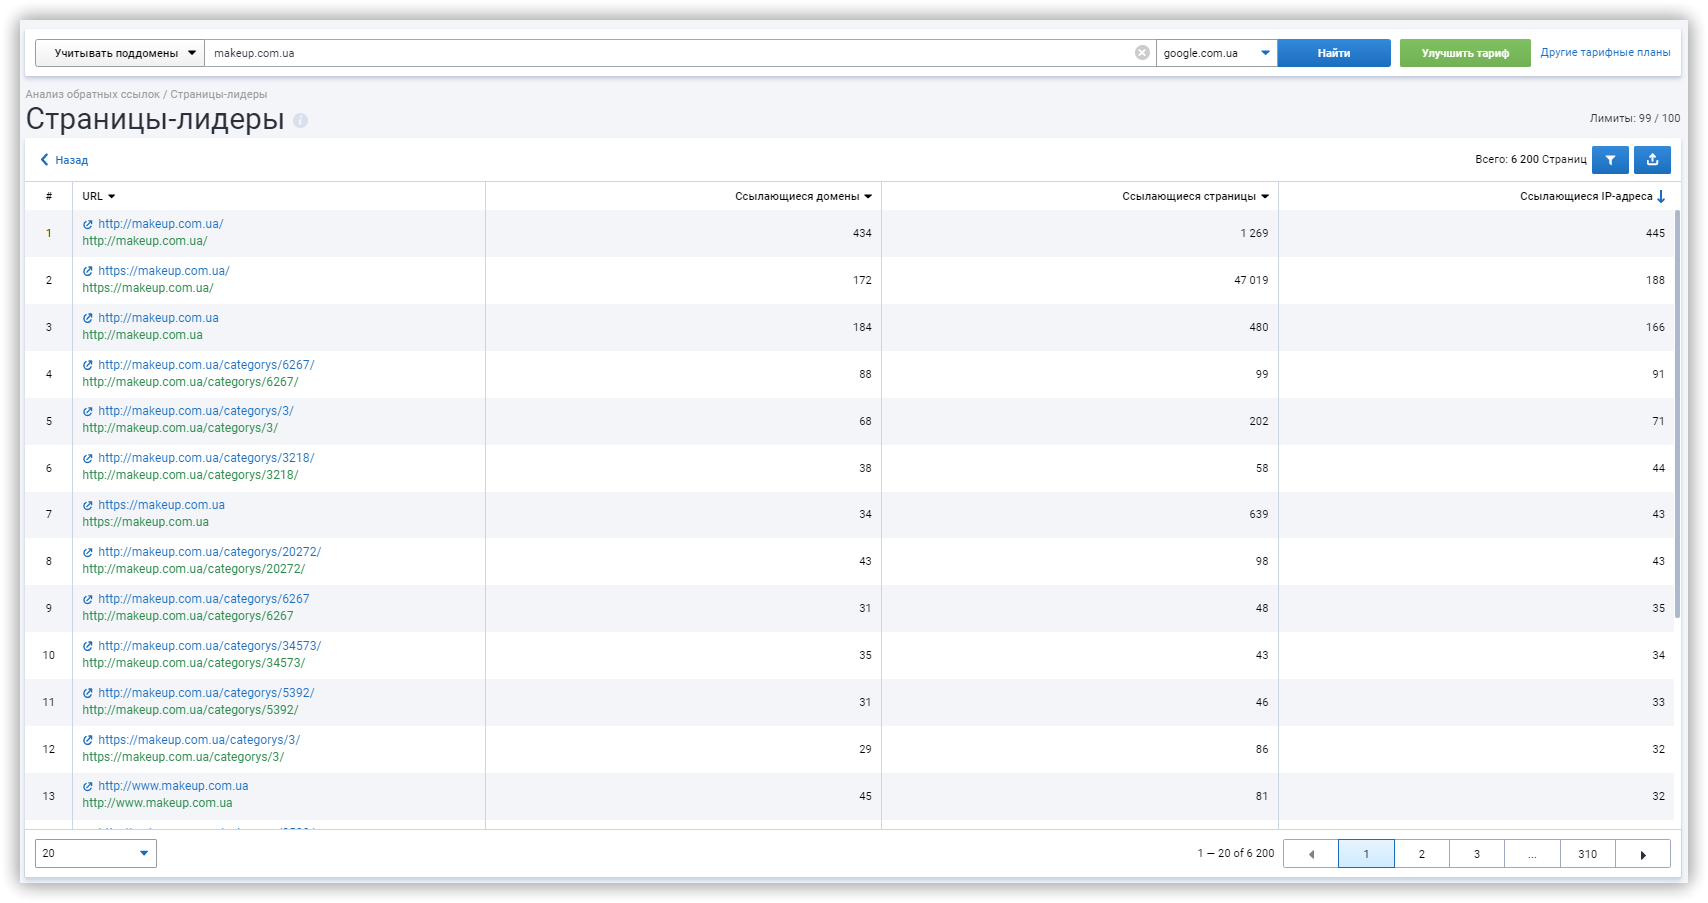Click the domain input field with makeup.com.ua

coord(660,53)
